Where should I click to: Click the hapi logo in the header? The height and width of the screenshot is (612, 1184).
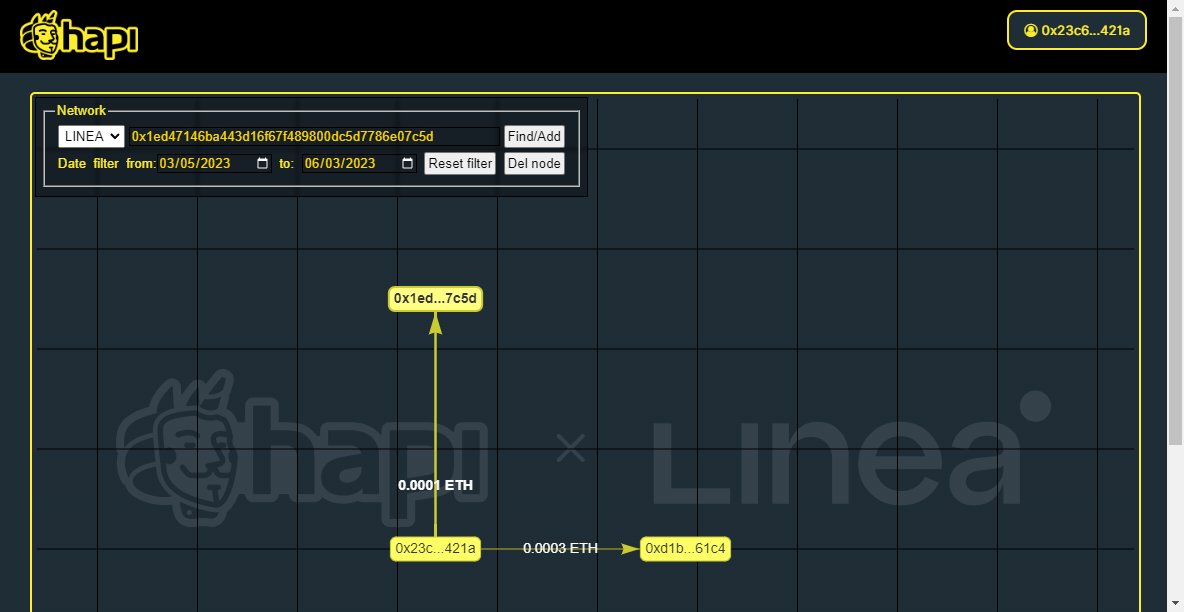79,36
